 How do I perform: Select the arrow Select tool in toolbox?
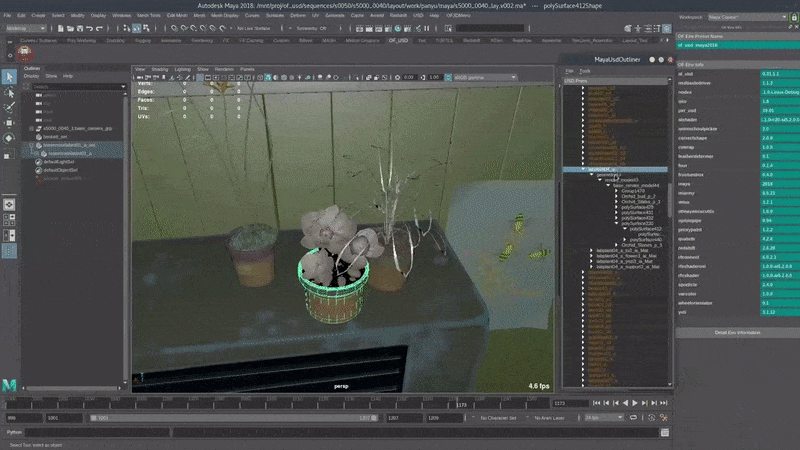point(9,76)
